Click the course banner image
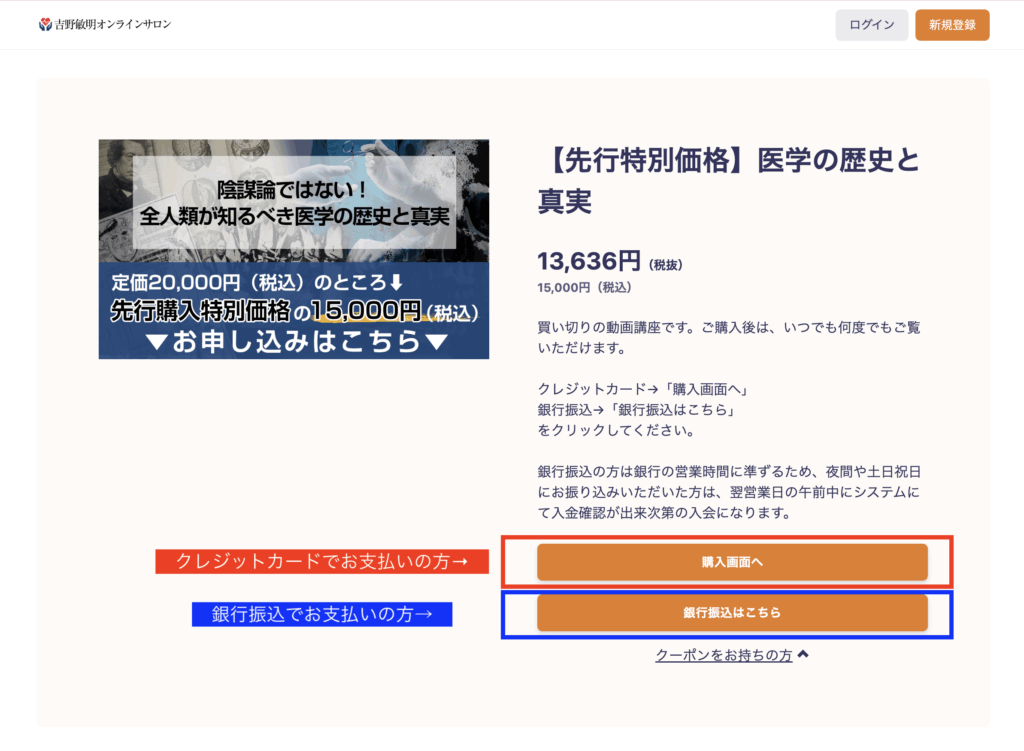The width and height of the screenshot is (1024, 751). pyautogui.click(x=293, y=249)
